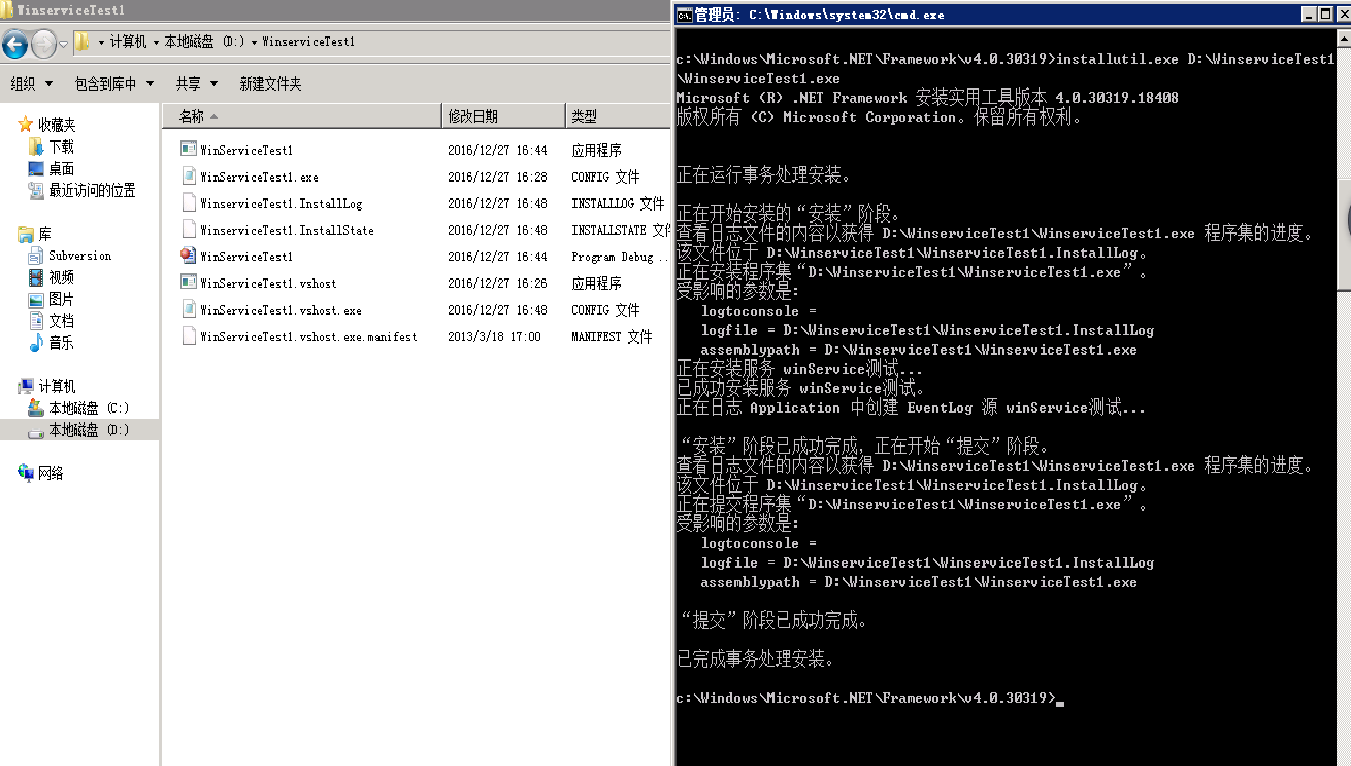Click the Explorer forward navigation button

point(44,43)
